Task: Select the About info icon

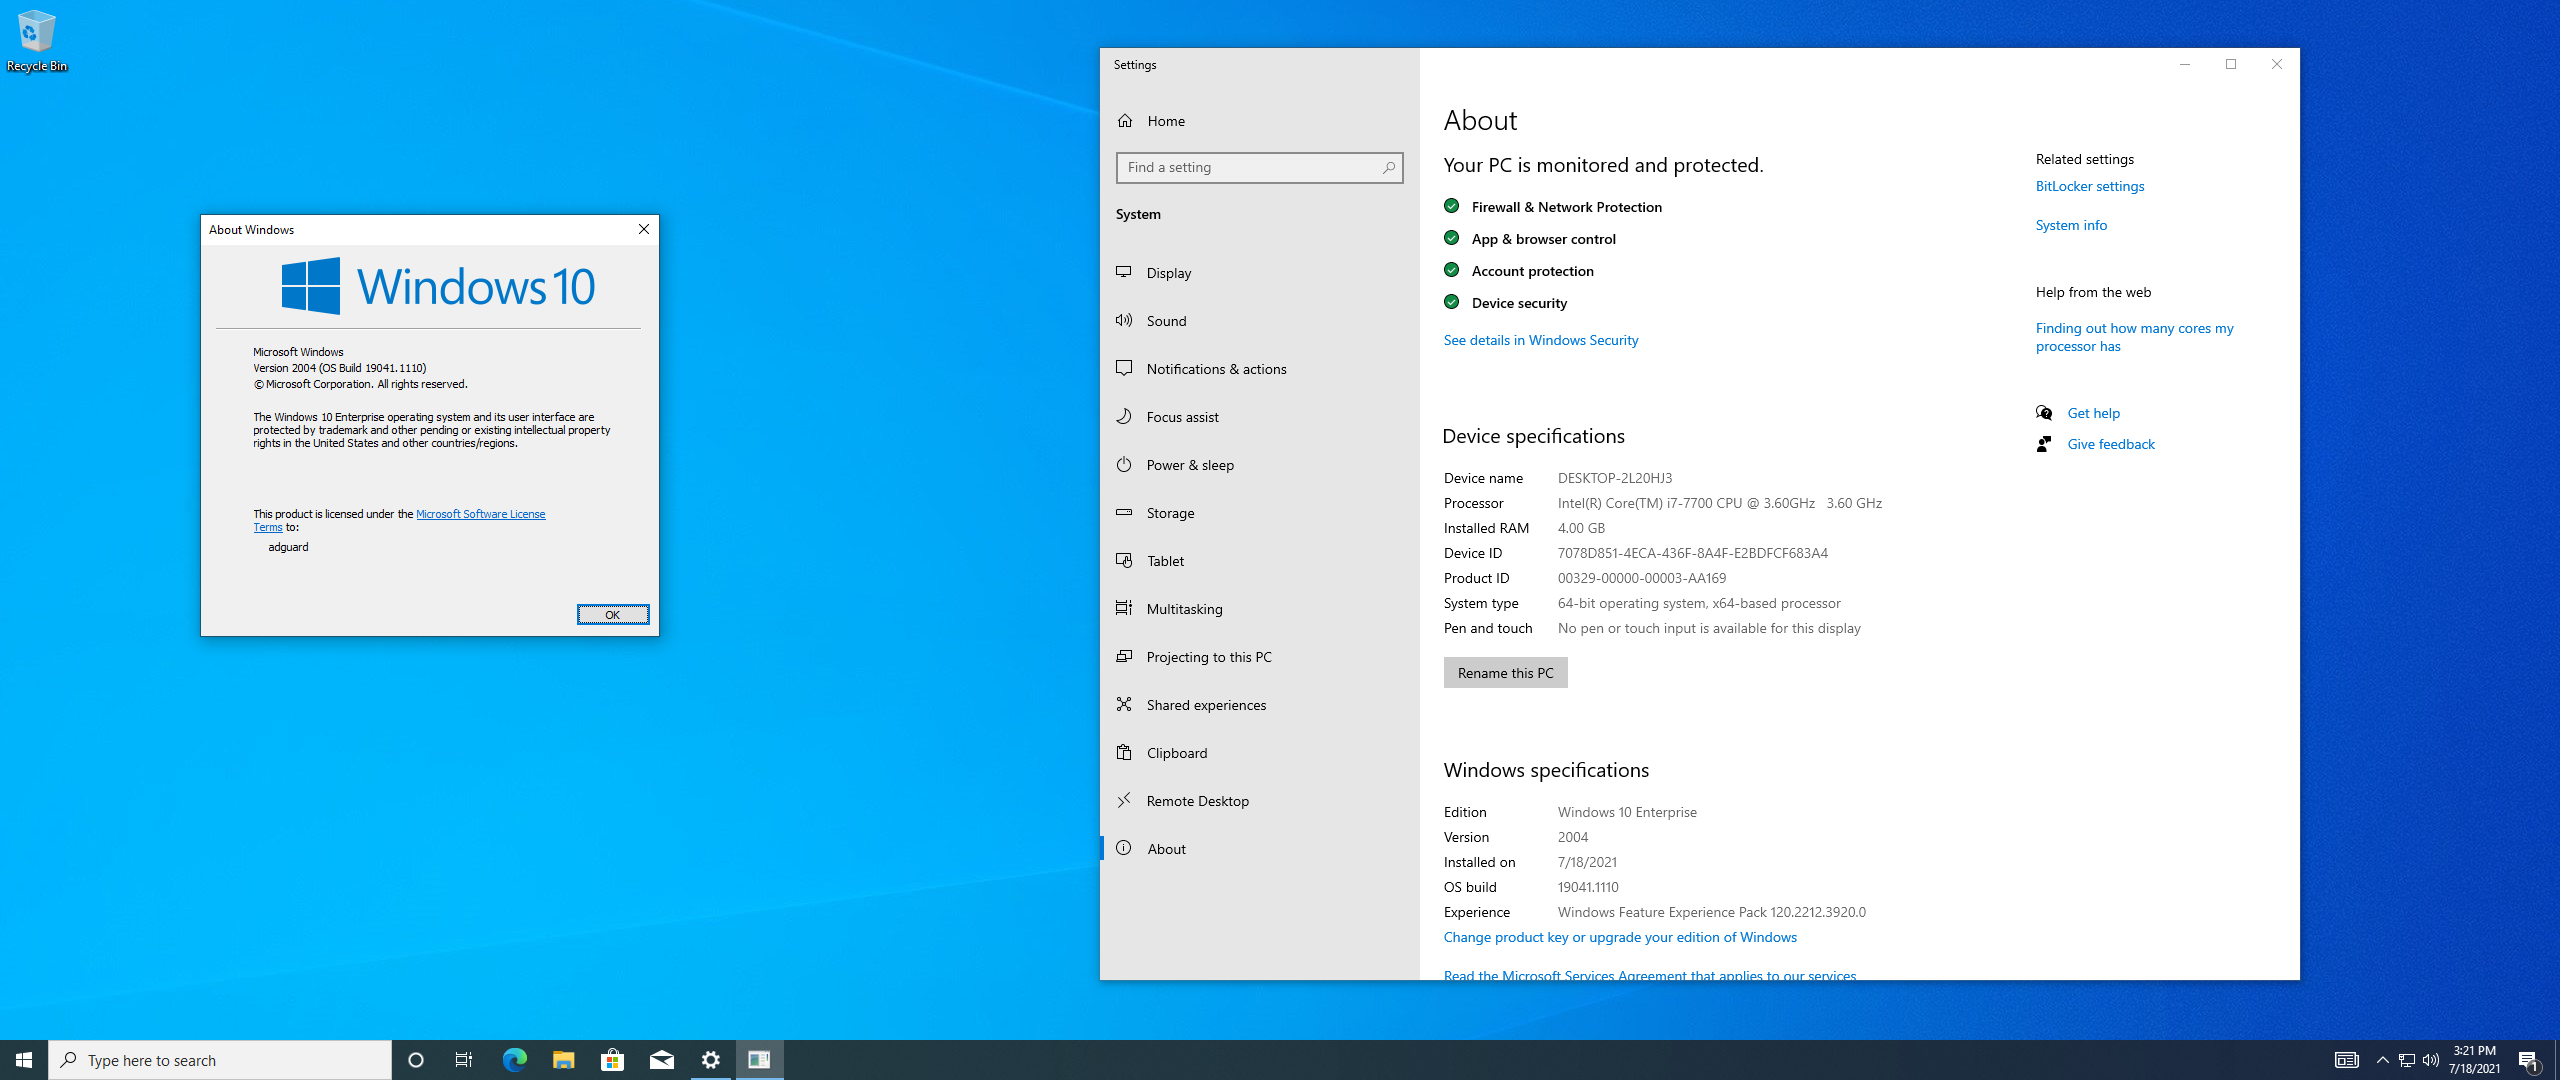Action: coord(1124,848)
